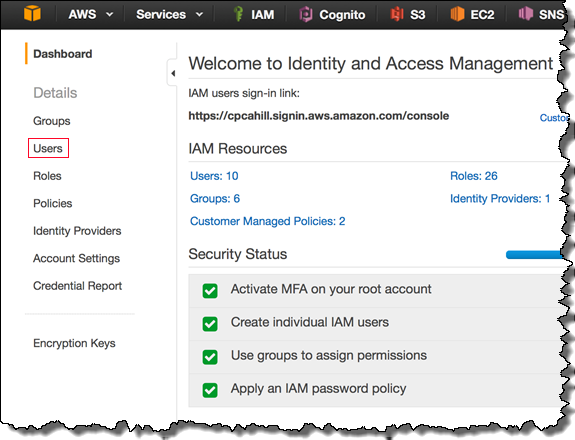Screen dimensions: 575x440
Task: Open Encryption Keys in the sidebar
Action: pos(74,343)
